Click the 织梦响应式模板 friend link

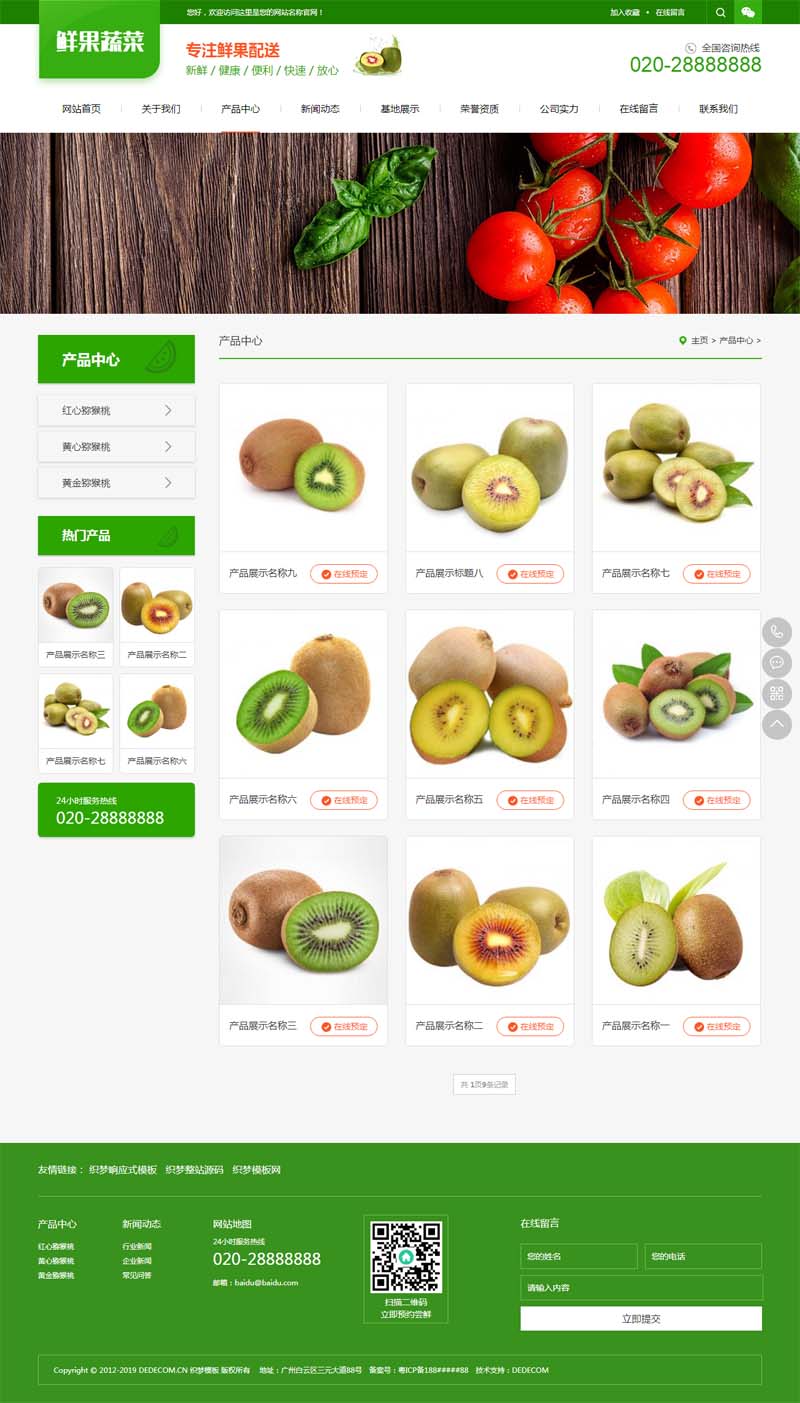(x=123, y=1169)
